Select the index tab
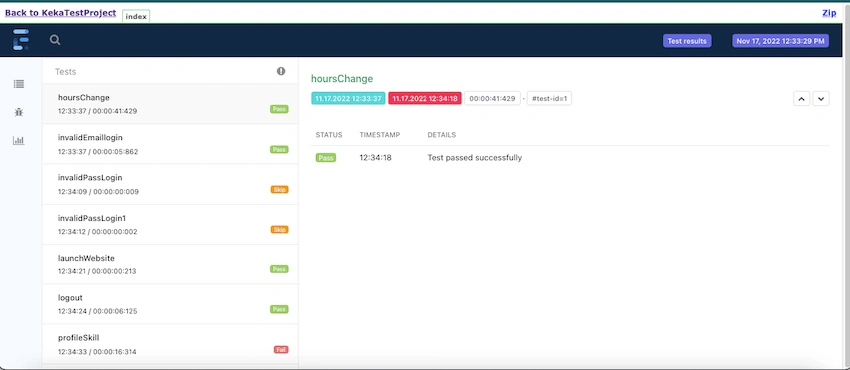The height and width of the screenshot is (370, 850). [x=136, y=16]
